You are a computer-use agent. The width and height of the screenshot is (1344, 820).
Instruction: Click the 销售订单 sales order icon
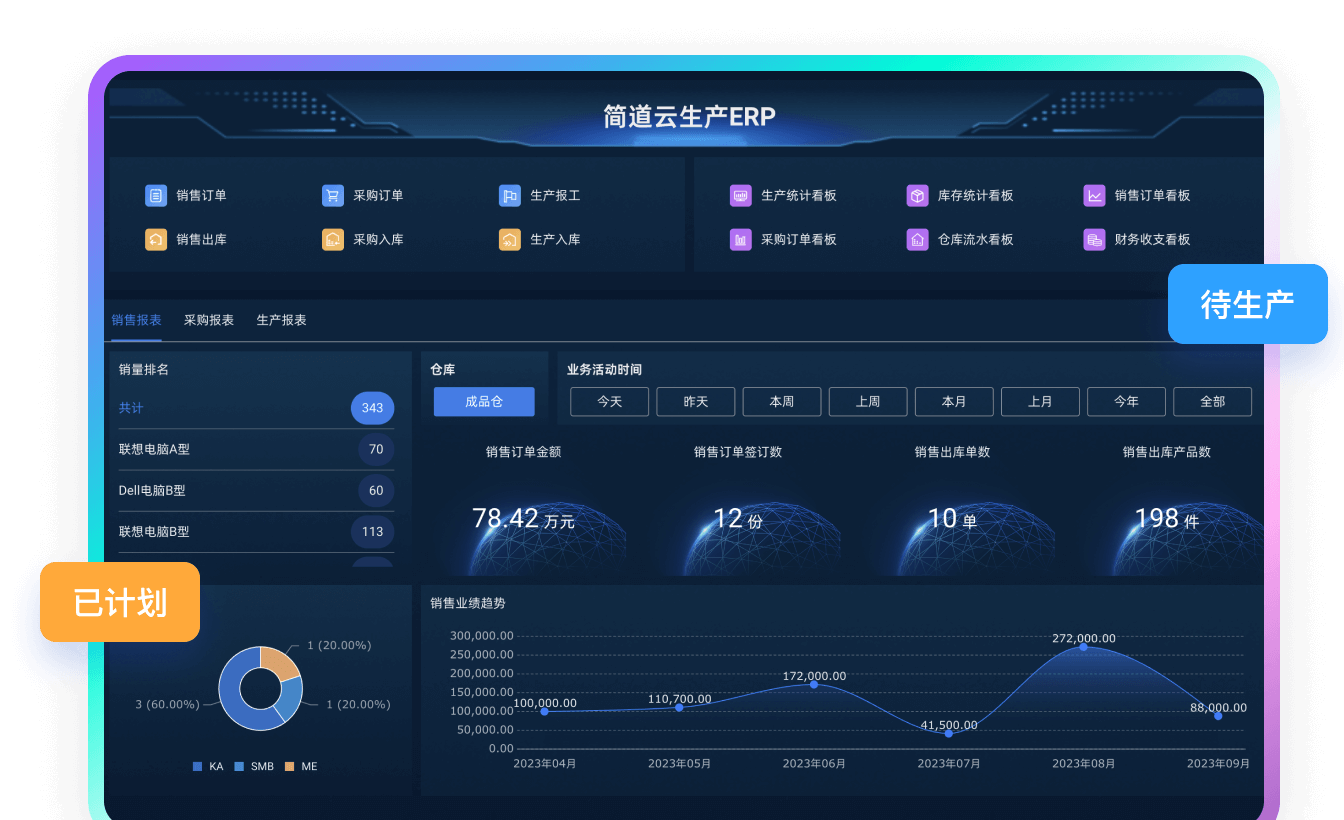[156, 196]
